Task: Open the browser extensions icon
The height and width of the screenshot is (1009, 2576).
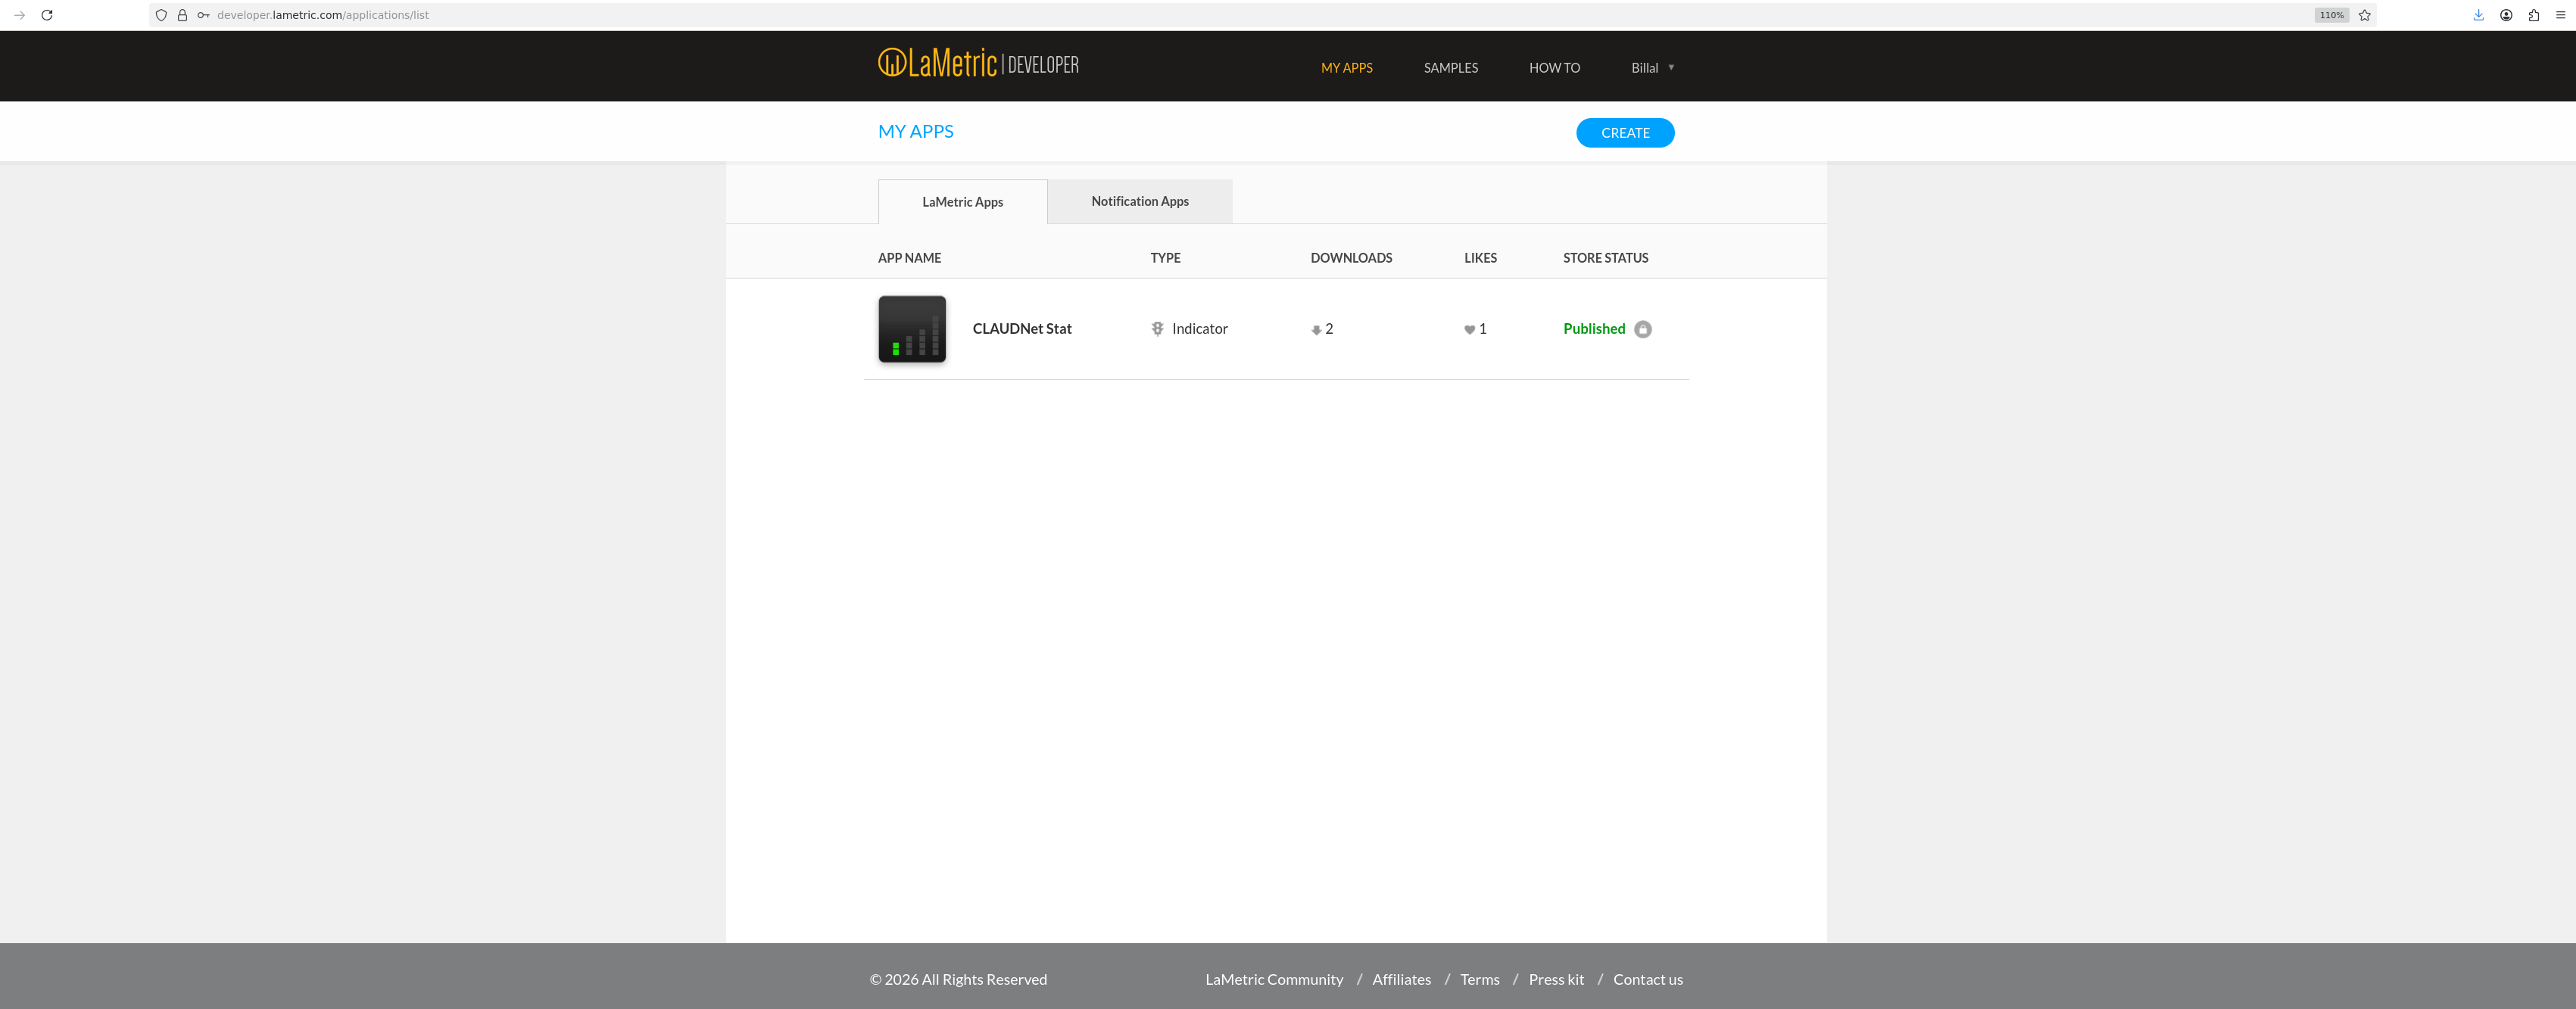Action: 2533,15
